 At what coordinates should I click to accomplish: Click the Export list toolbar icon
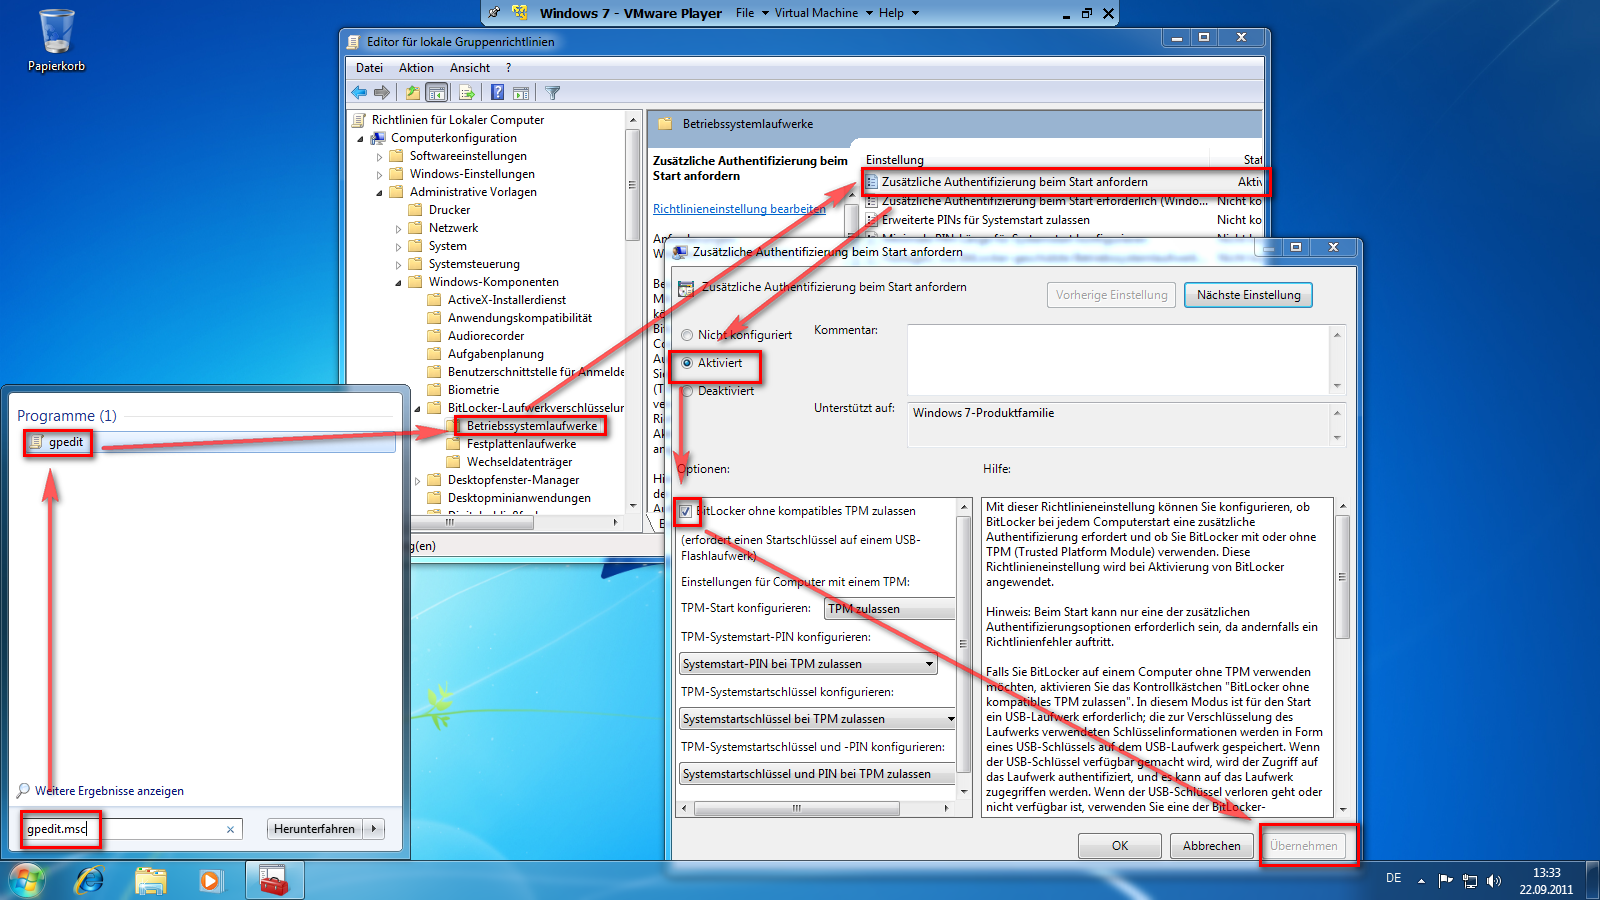pyautogui.click(x=466, y=93)
